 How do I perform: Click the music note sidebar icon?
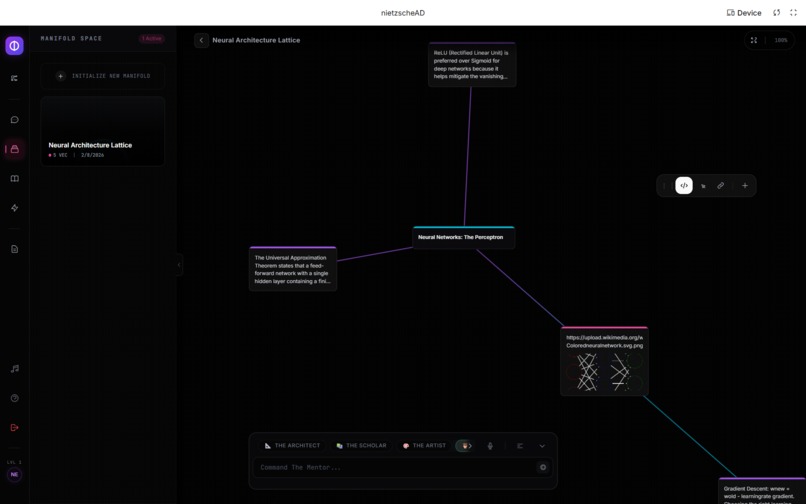point(14,369)
